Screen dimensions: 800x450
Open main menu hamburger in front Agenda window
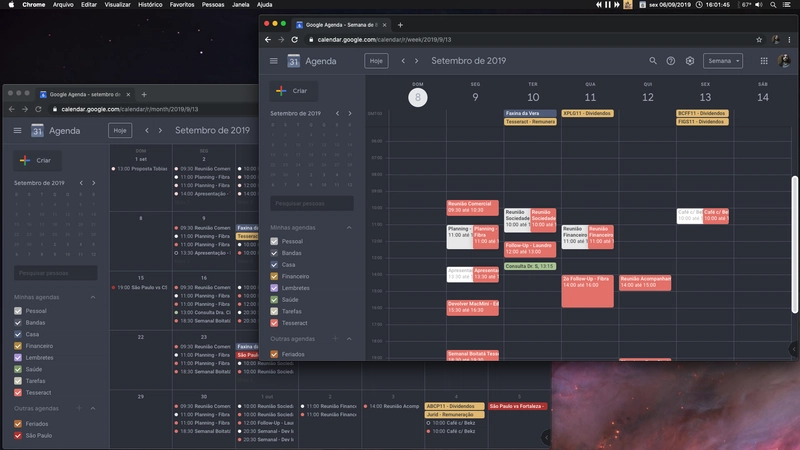273,61
